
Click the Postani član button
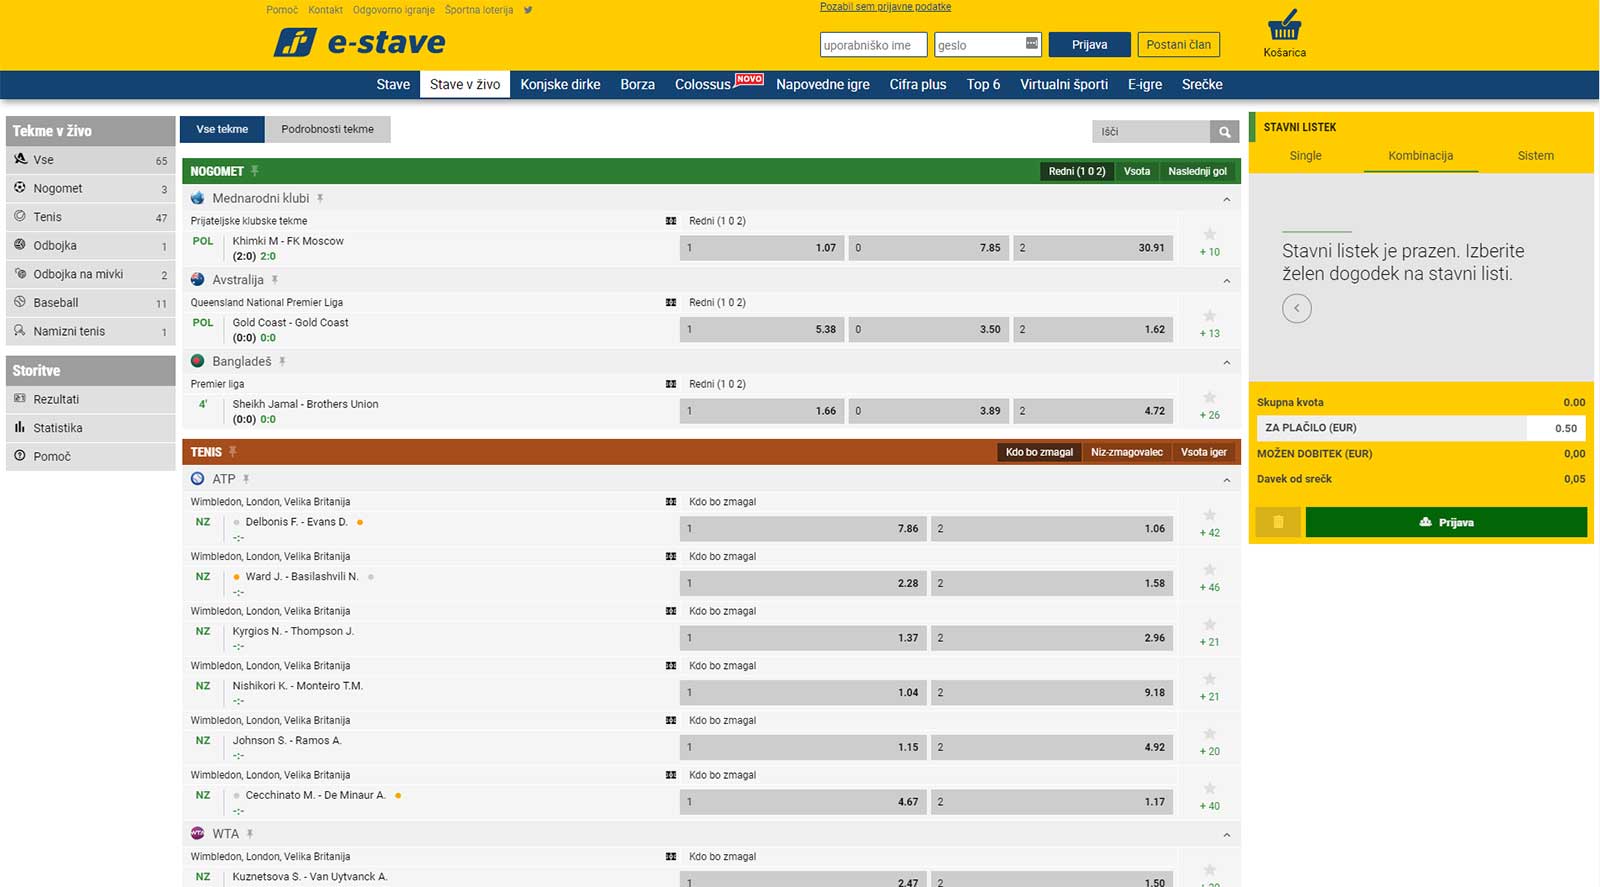point(1178,44)
